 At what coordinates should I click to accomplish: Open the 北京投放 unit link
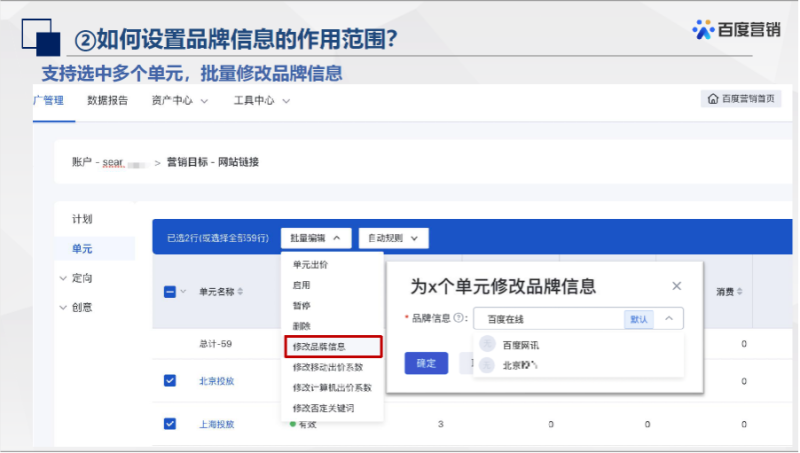point(216,381)
